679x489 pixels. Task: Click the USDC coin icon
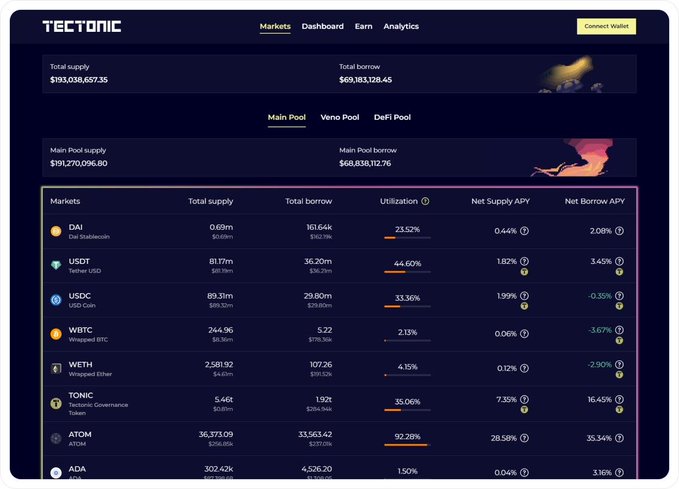click(x=56, y=300)
